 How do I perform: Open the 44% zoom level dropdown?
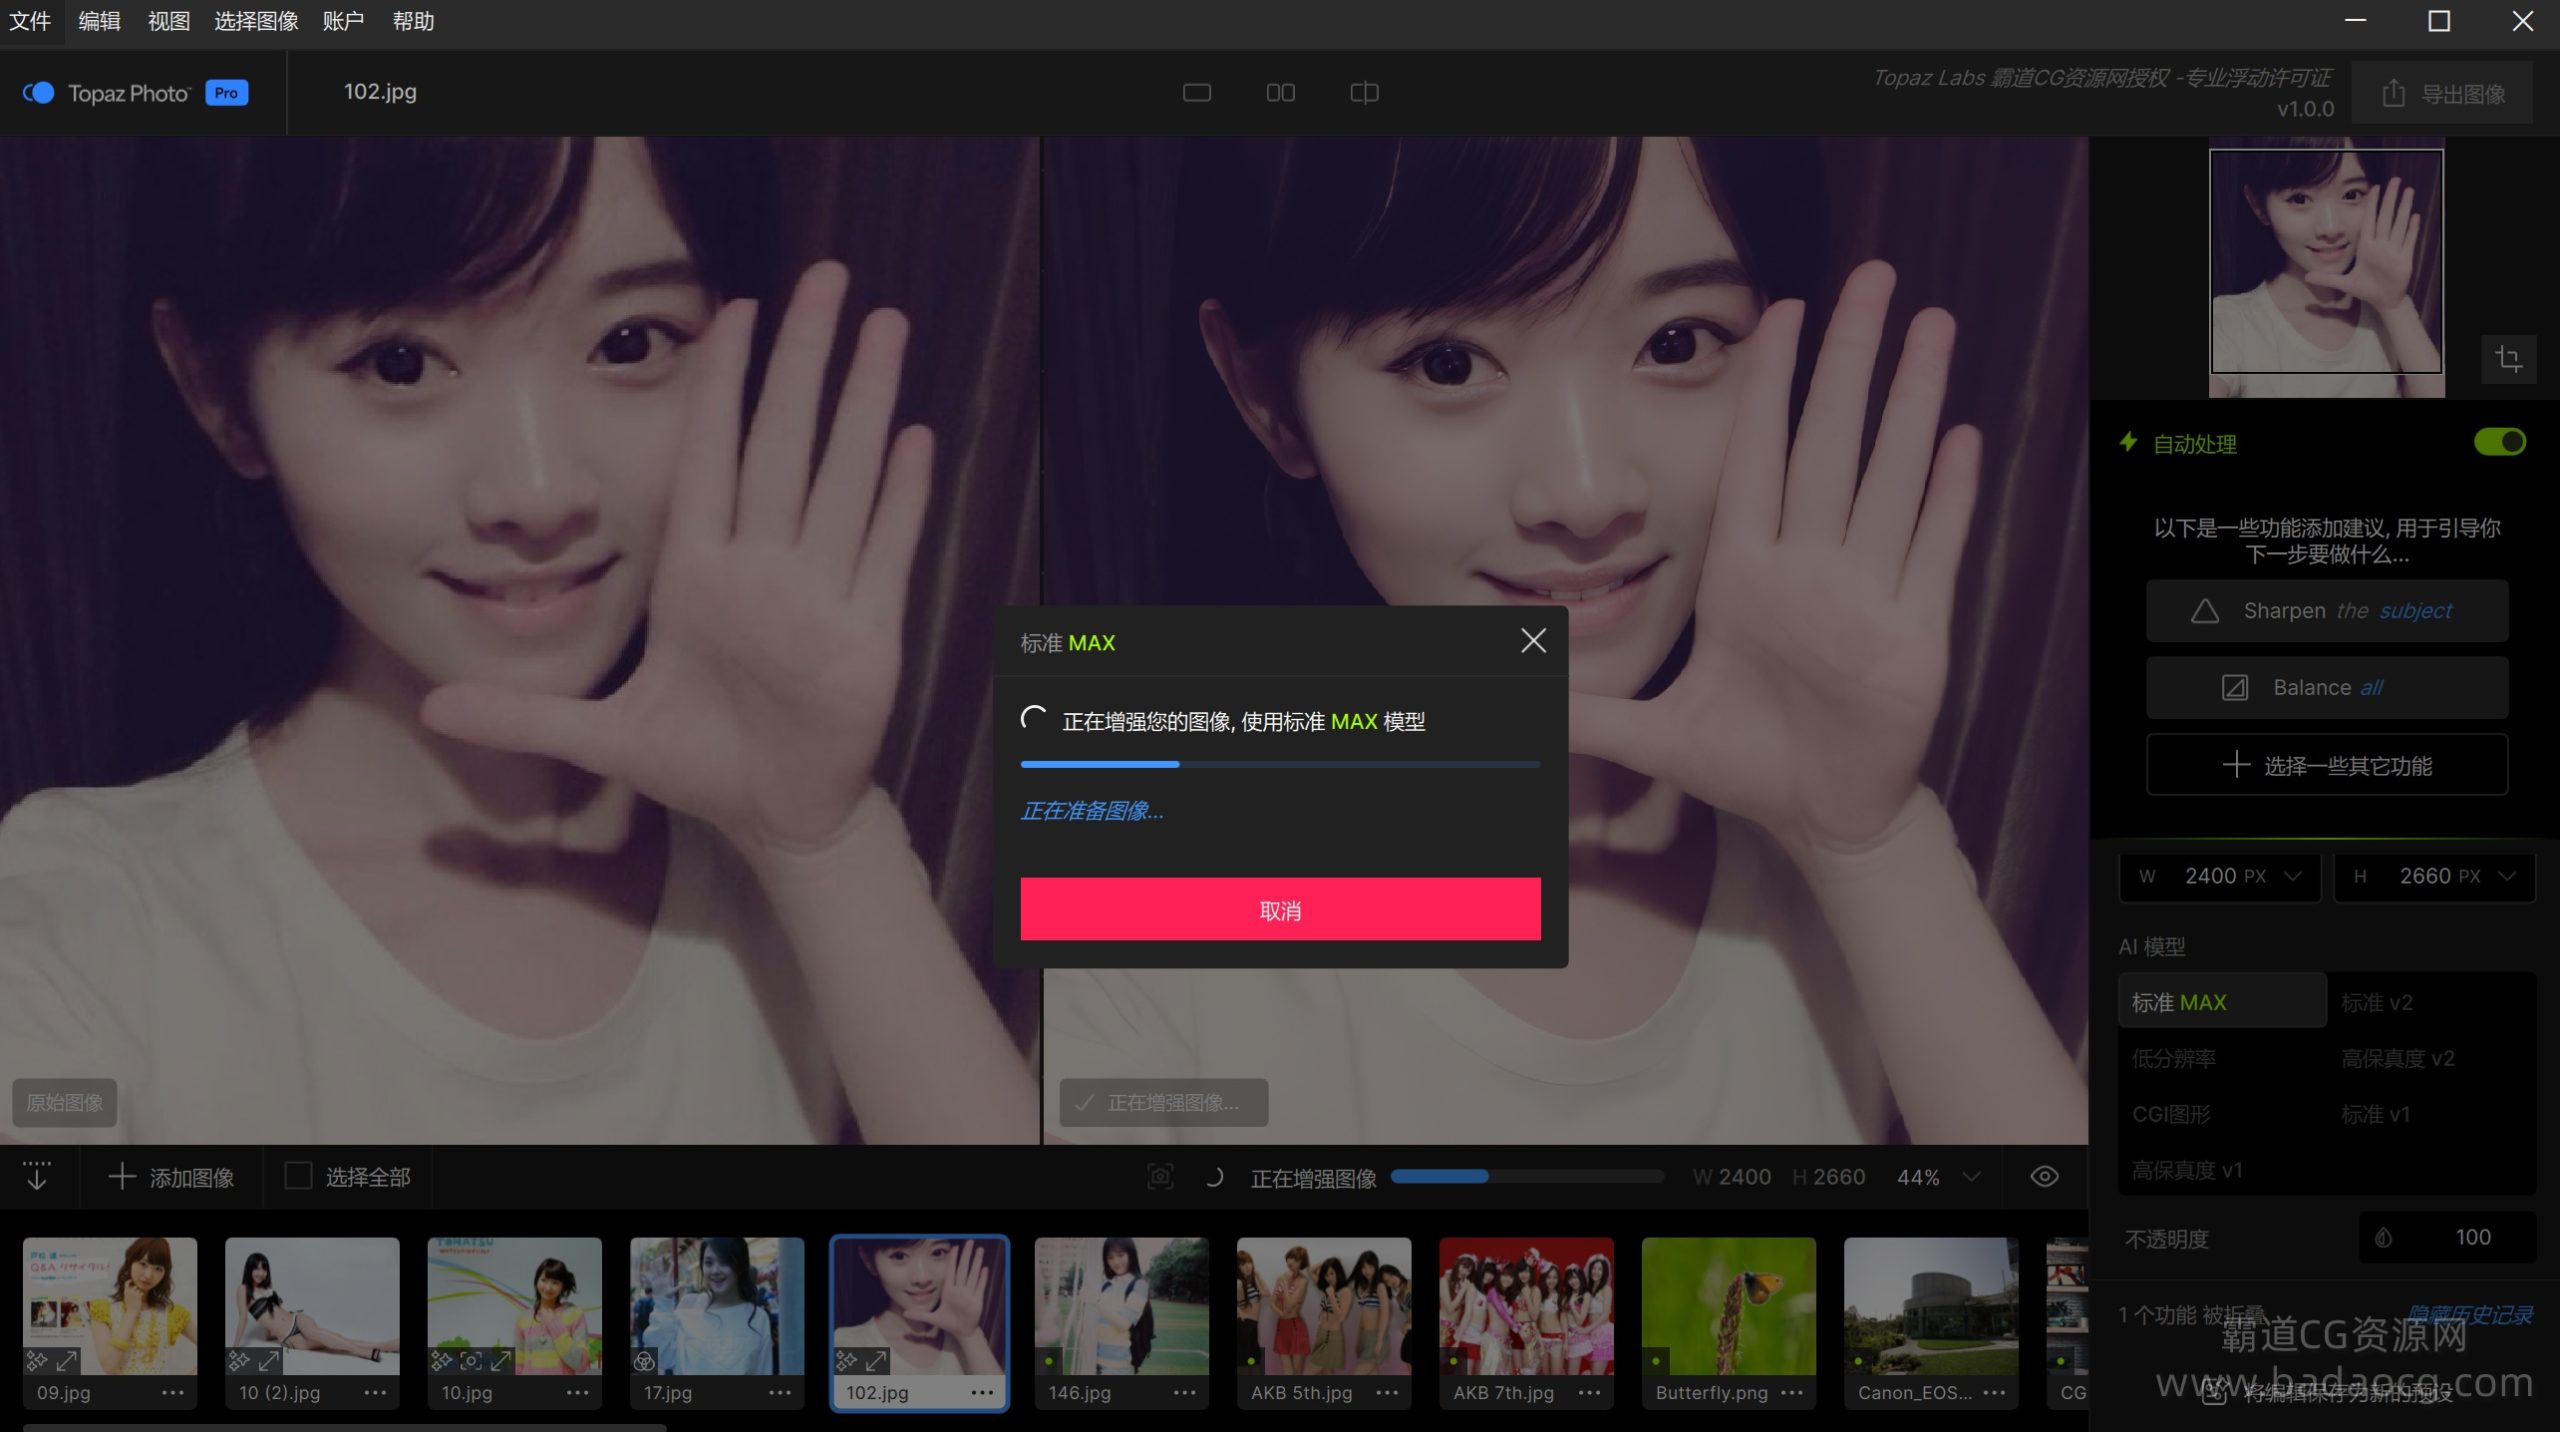pos(1971,1177)
